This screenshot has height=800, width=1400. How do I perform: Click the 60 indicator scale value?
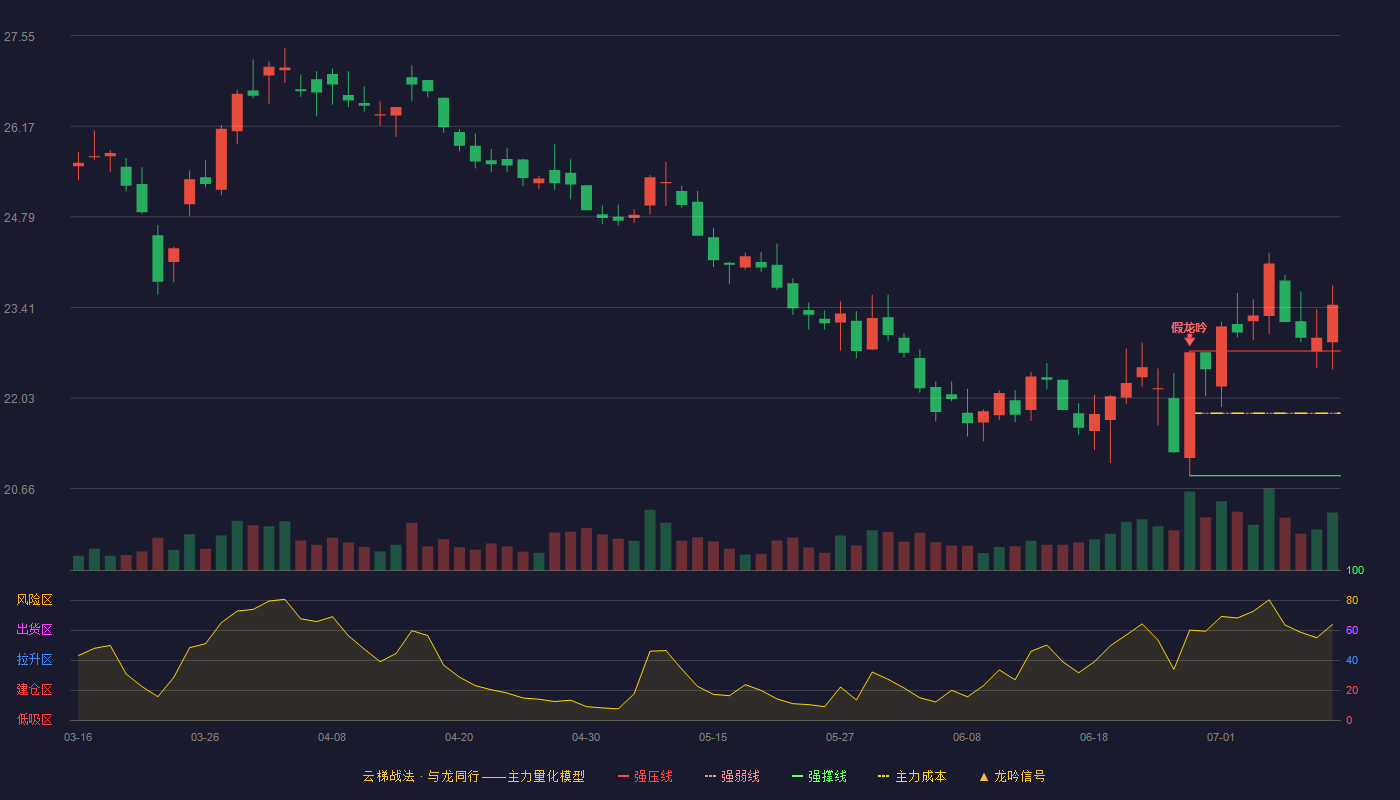[x=1352, y=630]
